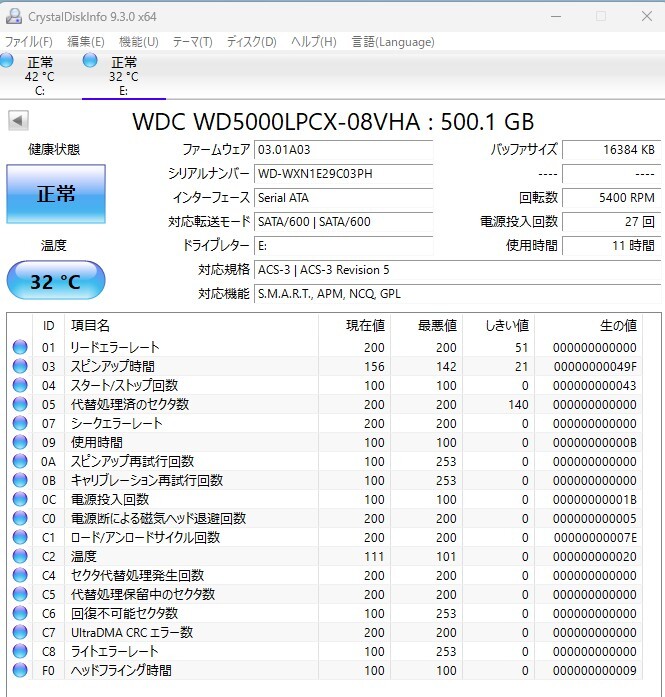Click the drive title WDC WD5000LPCX-08VHA
The width and height of the screenshot is (665, 697).
point(276,122)
